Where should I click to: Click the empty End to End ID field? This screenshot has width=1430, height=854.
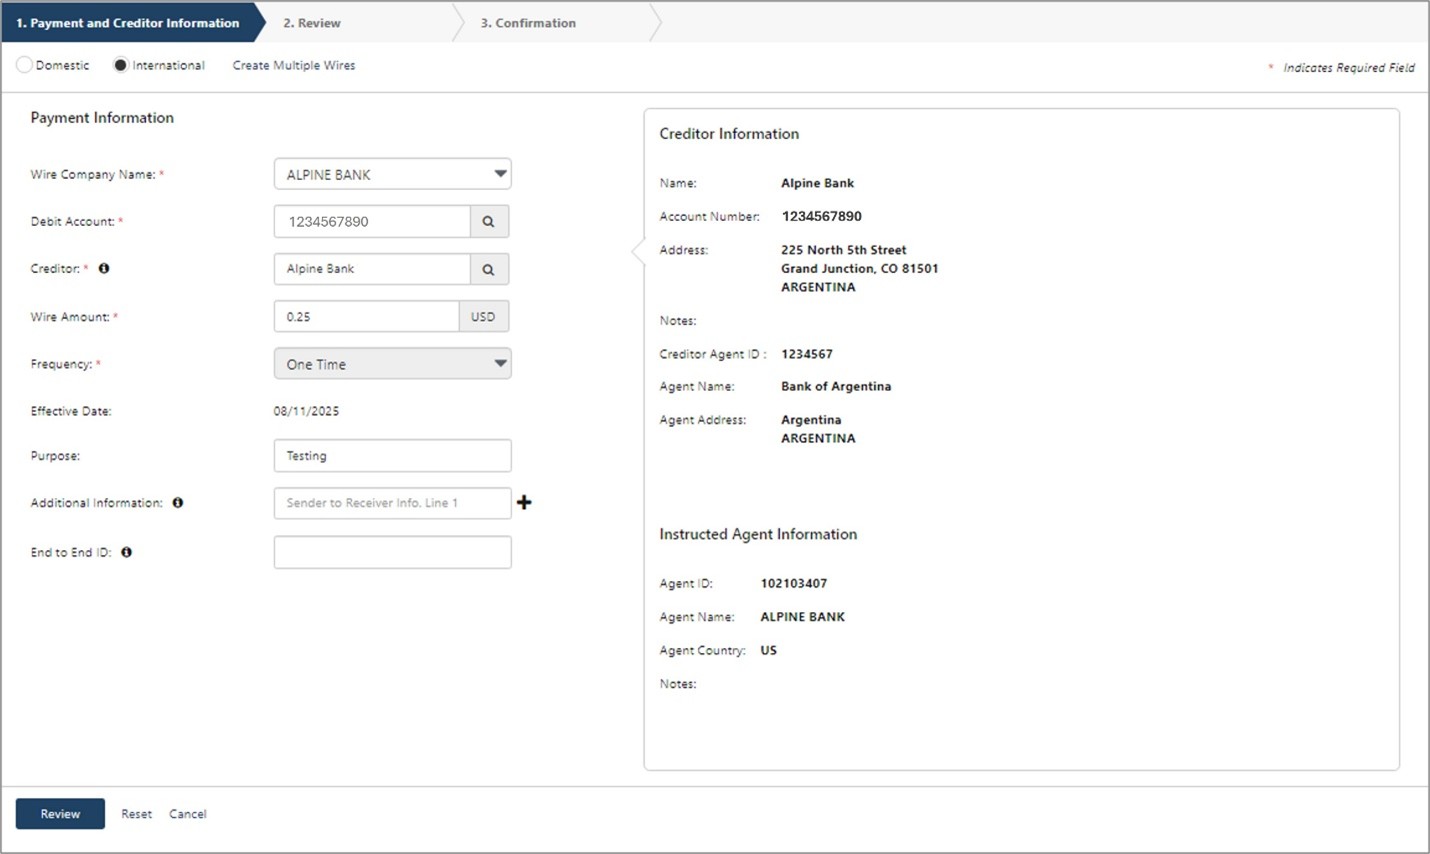click(392, 552)
